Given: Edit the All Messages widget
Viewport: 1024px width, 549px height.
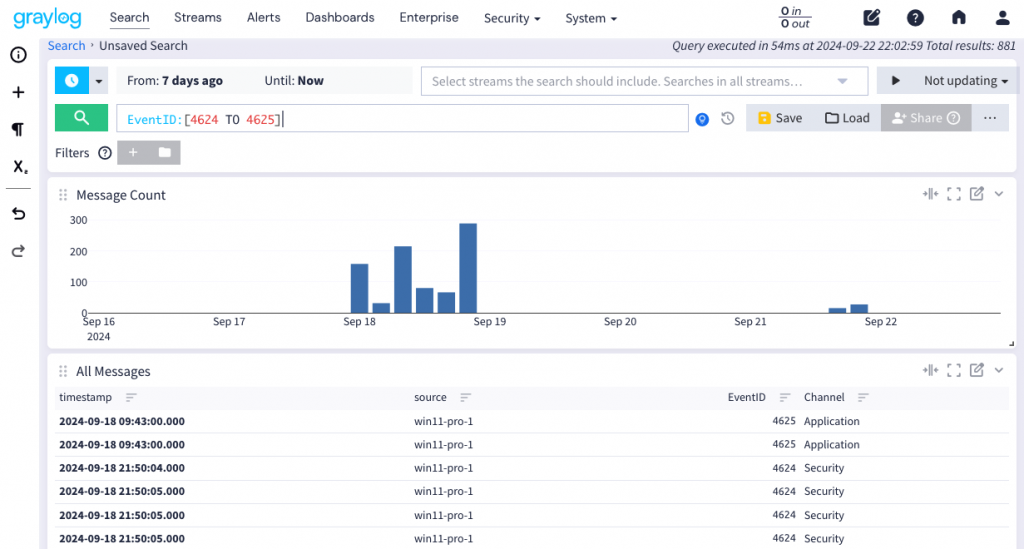Looking at the screenshot, I should point(976,369).
